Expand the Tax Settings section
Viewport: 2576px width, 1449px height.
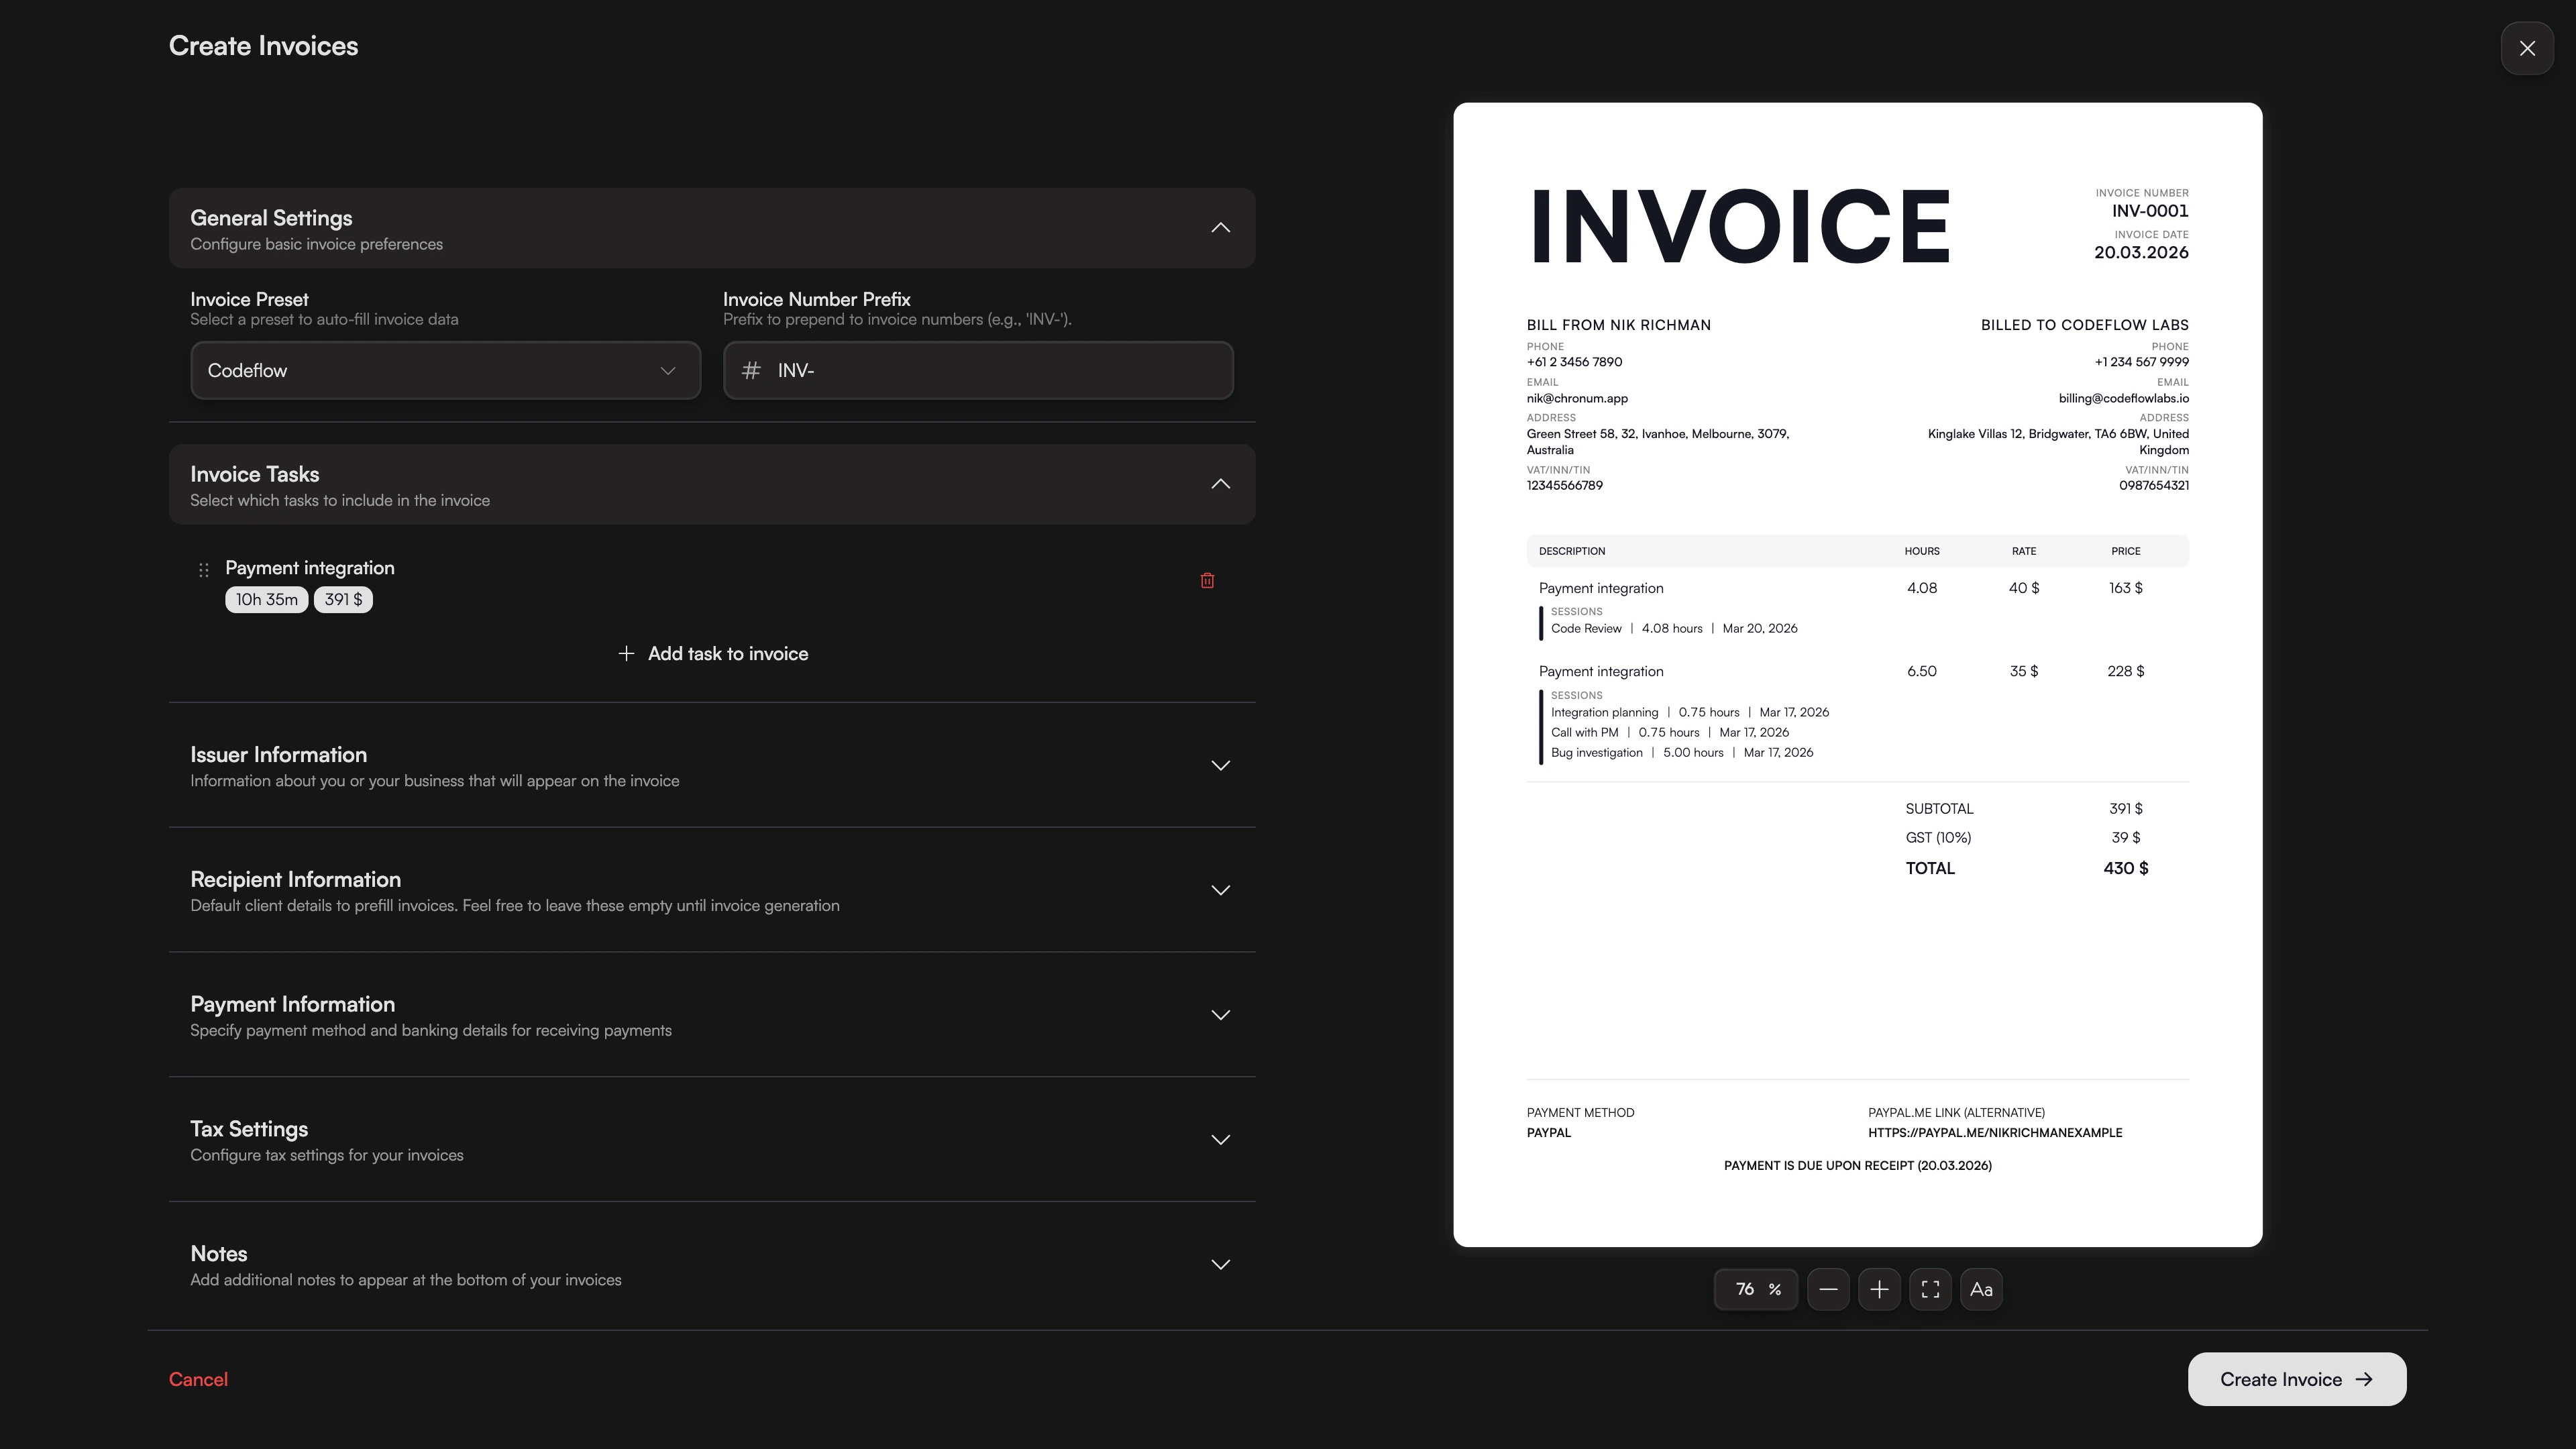1220,1139
